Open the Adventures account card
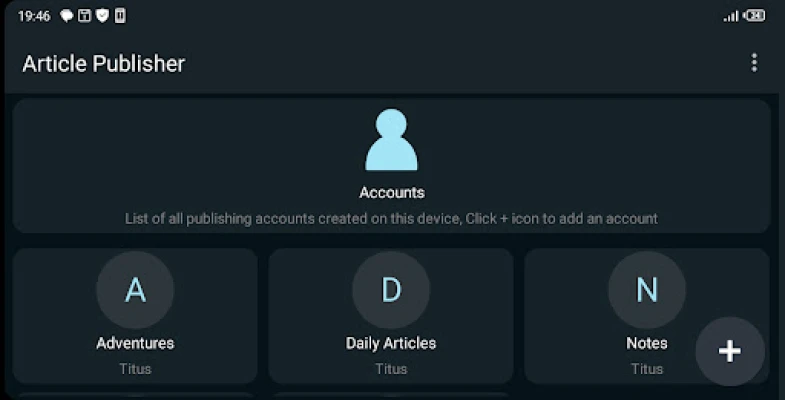The image size is (785, 400). click(135, 316)
